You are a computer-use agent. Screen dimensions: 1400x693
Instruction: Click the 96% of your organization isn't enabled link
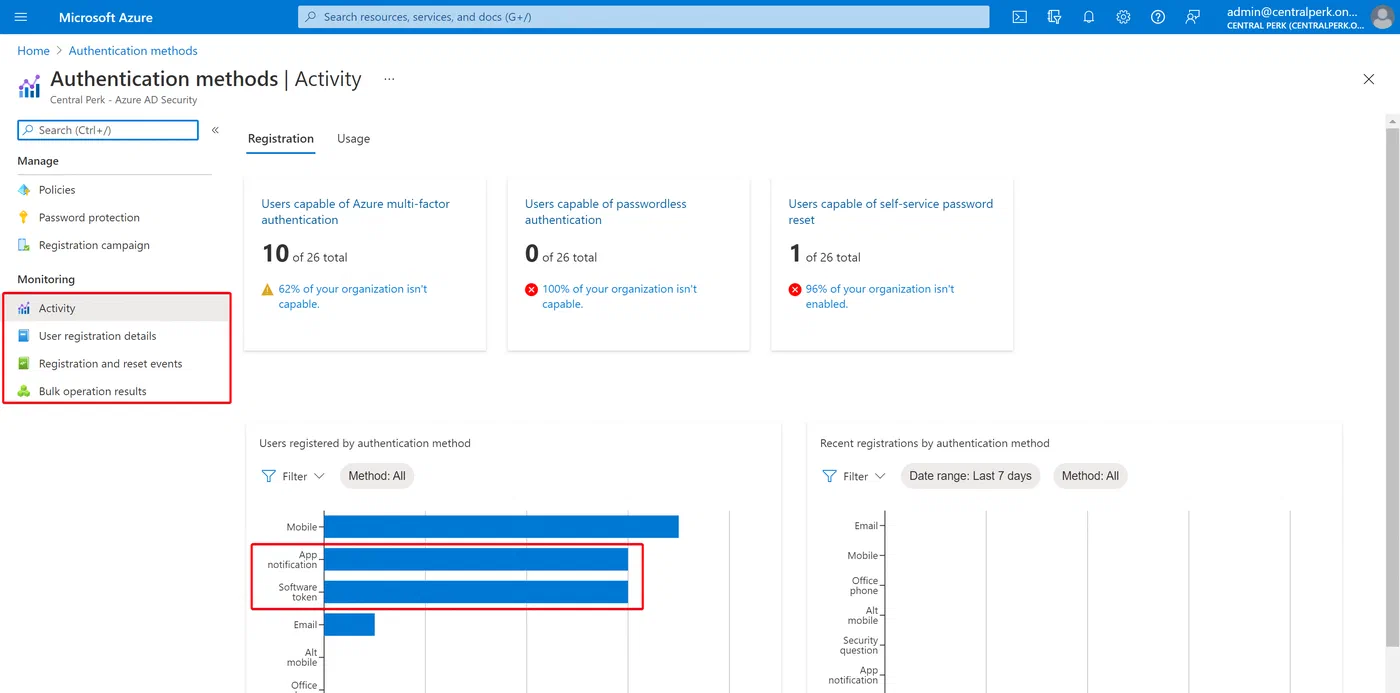(x=880, y=296)
